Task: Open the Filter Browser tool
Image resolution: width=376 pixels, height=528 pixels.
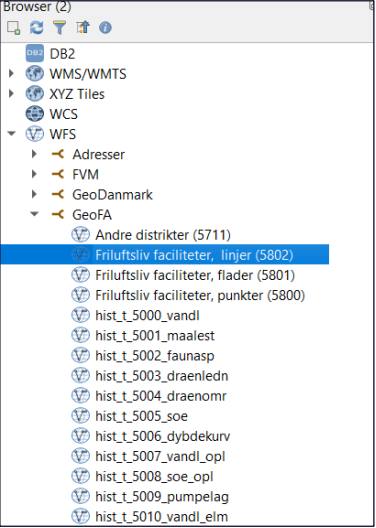Action: [59, 28]
